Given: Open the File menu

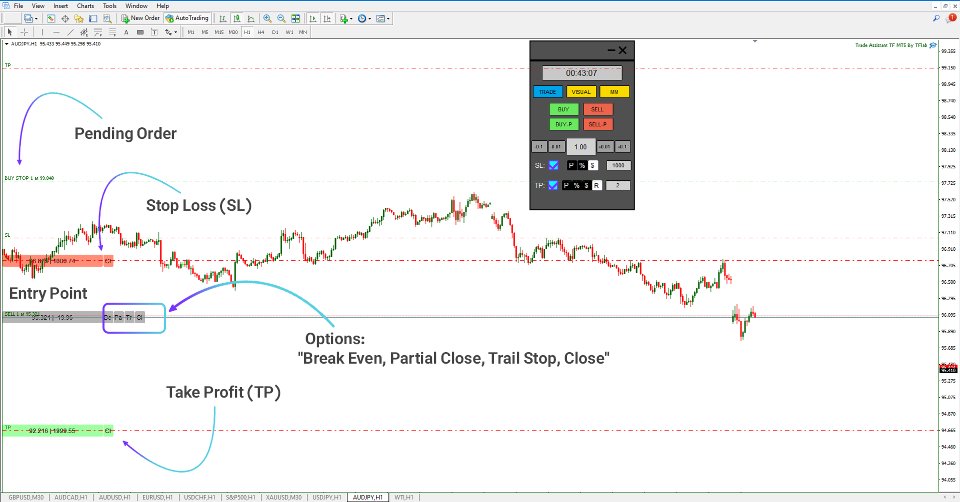Looking at the screenshot, I should click(18, 6).
